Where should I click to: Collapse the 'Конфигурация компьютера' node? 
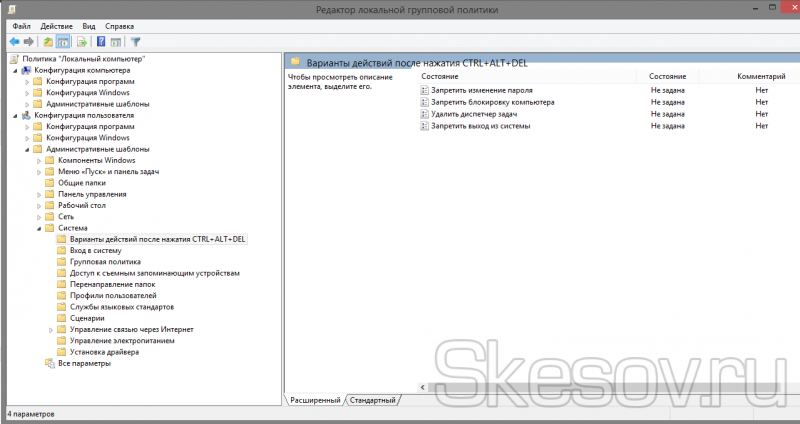click(x=15, y=71)
